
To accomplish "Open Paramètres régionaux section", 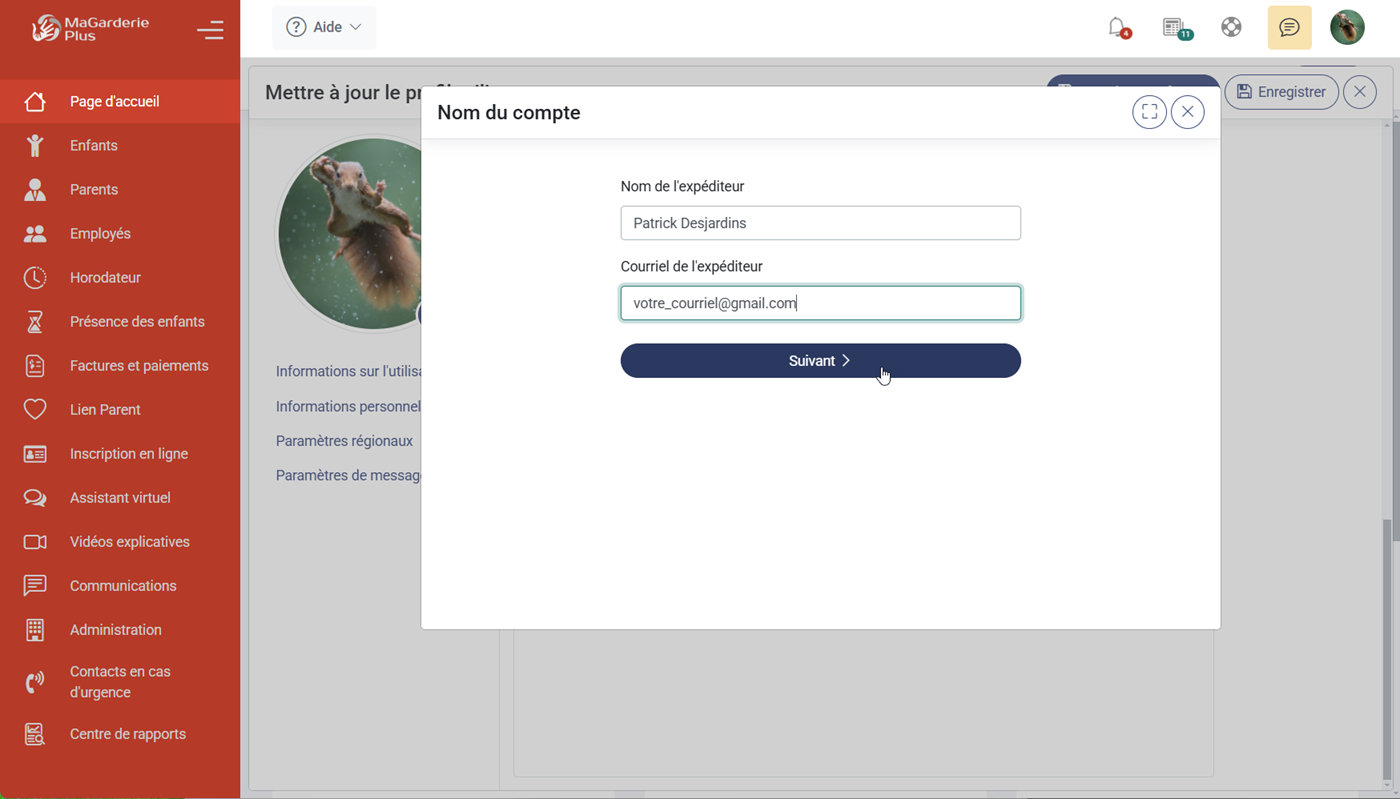I will pos(344,441).
